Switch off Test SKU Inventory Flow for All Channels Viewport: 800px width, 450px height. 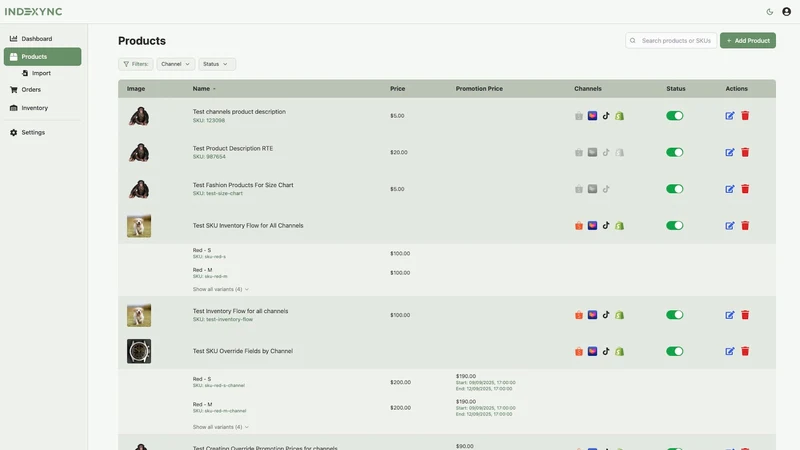[674, 226]
